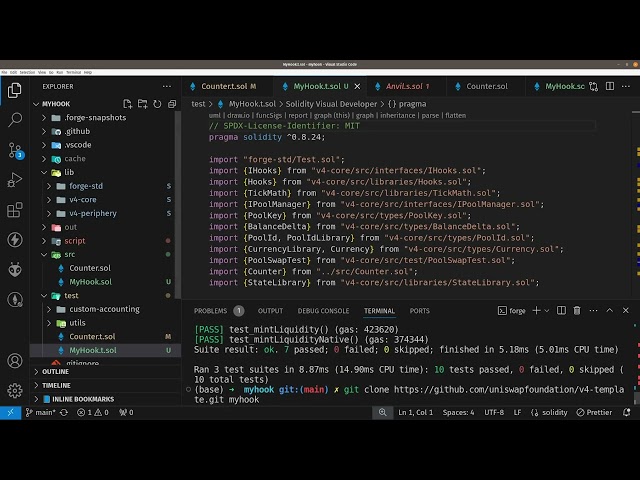Click the compare changes editor icon
The width and height of the screenshot is (640, 480).
593,87
